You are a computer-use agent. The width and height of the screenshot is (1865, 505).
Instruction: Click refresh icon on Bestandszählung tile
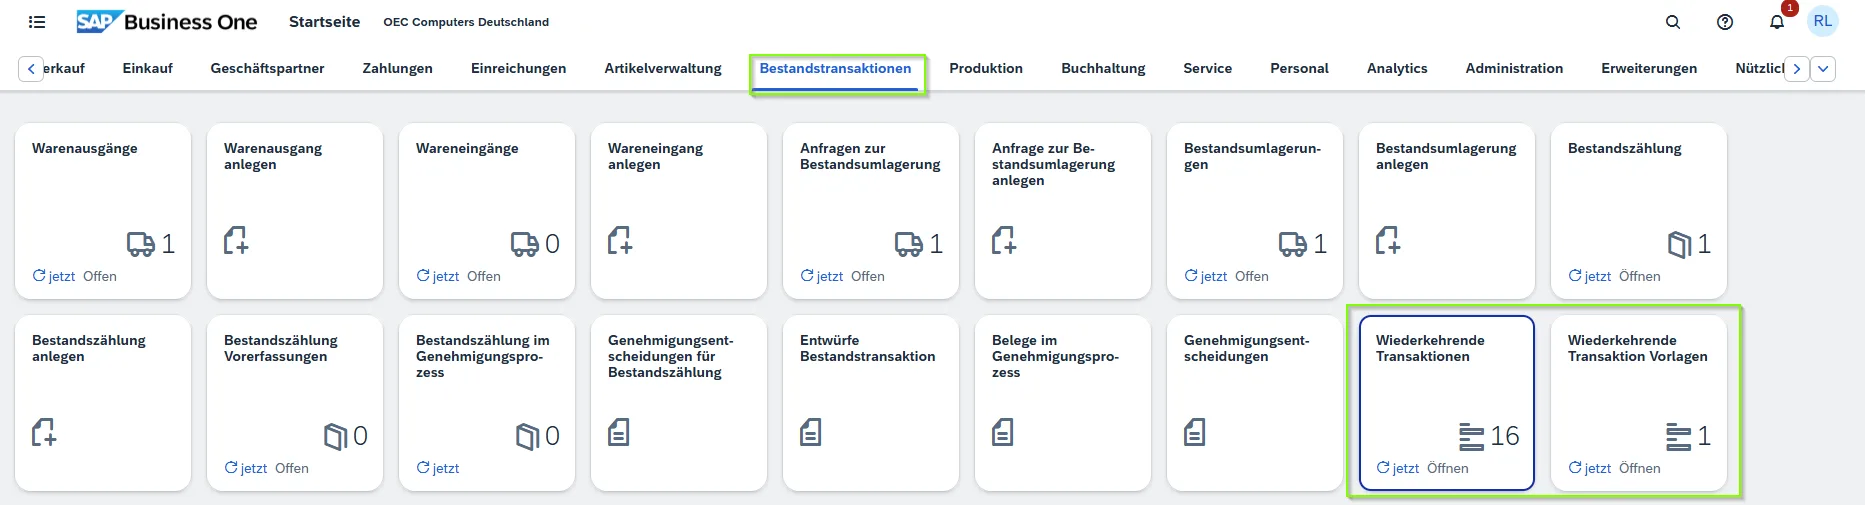[x=1576, y=276]
